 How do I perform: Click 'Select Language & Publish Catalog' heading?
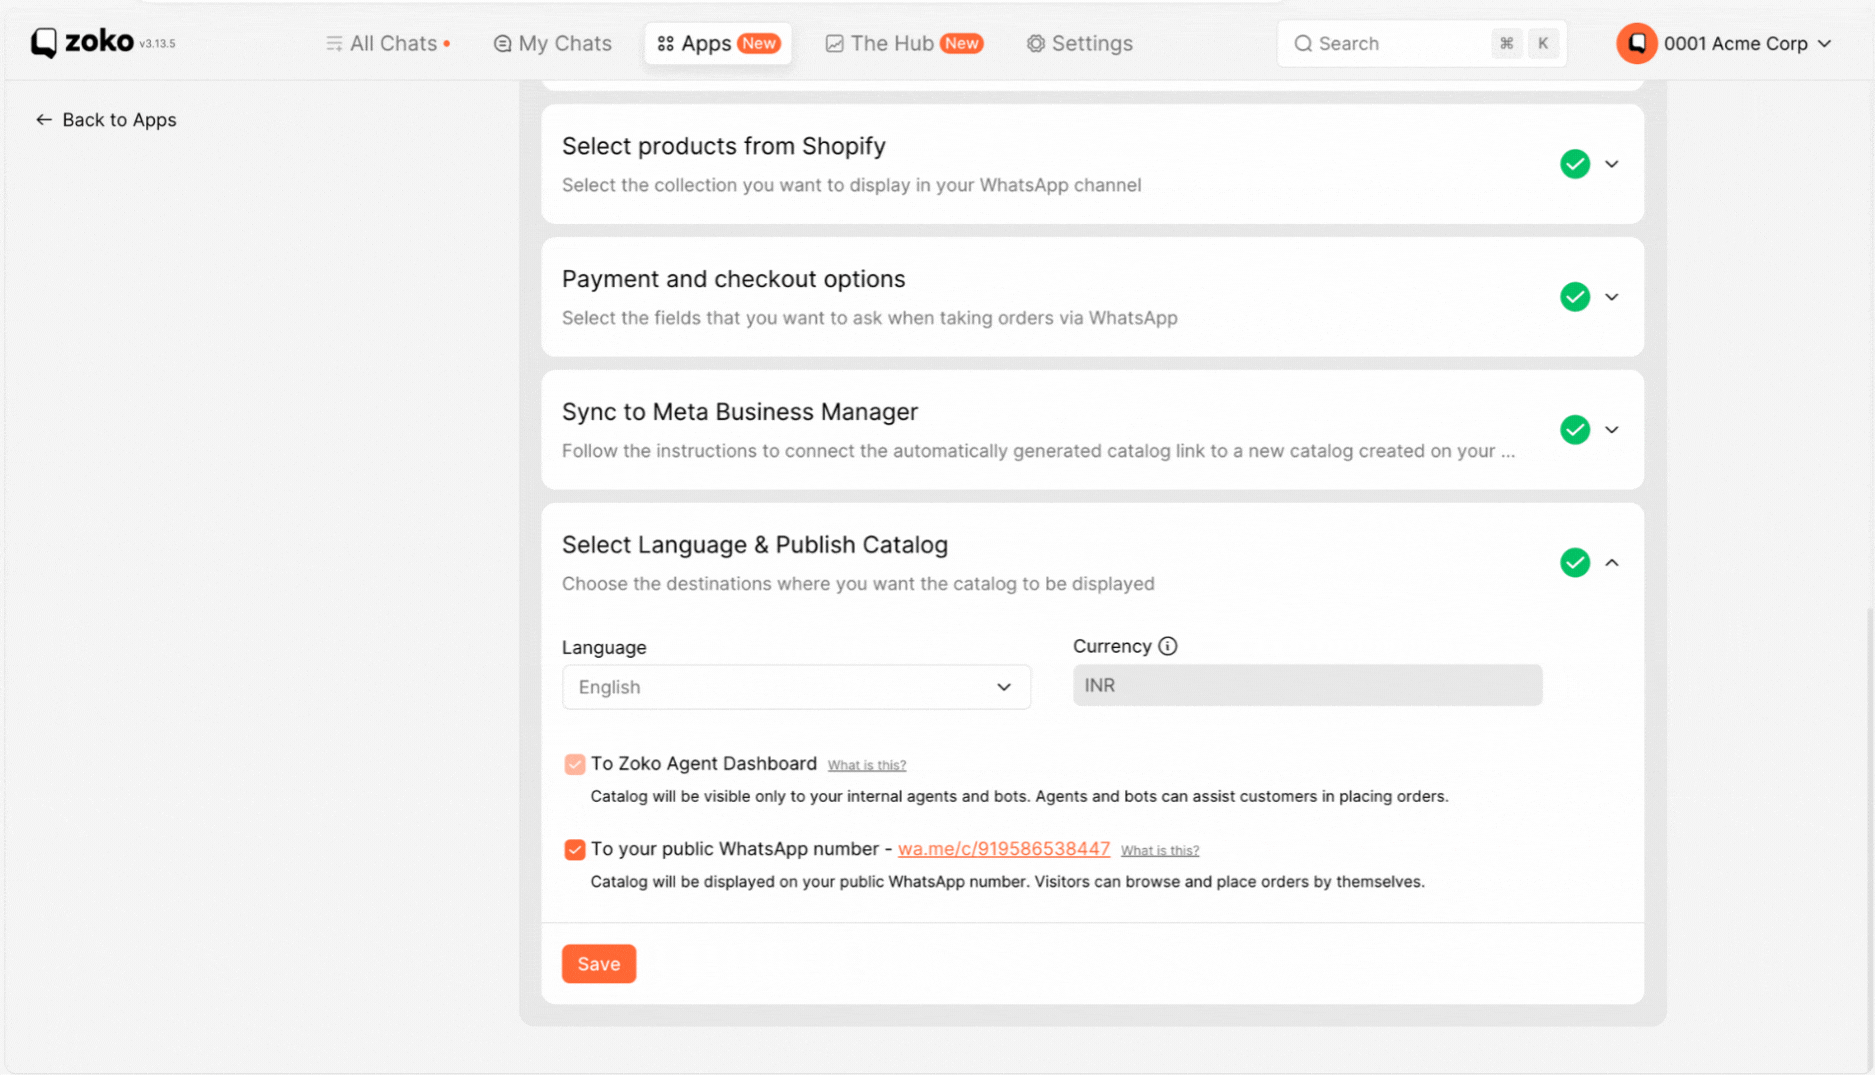tap(755, 545)
